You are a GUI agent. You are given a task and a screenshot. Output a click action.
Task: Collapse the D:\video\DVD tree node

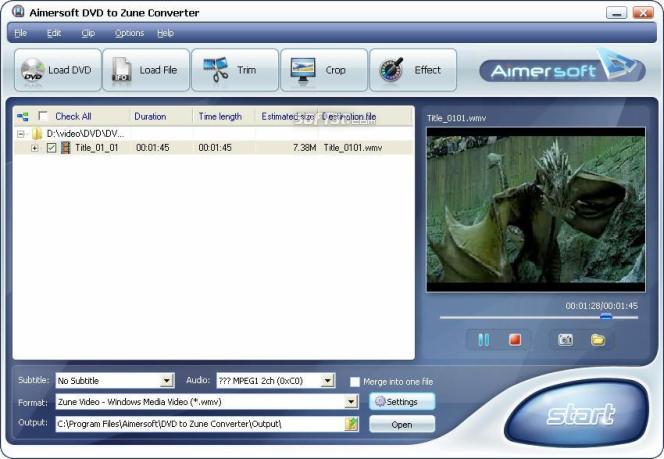point(20,134)
